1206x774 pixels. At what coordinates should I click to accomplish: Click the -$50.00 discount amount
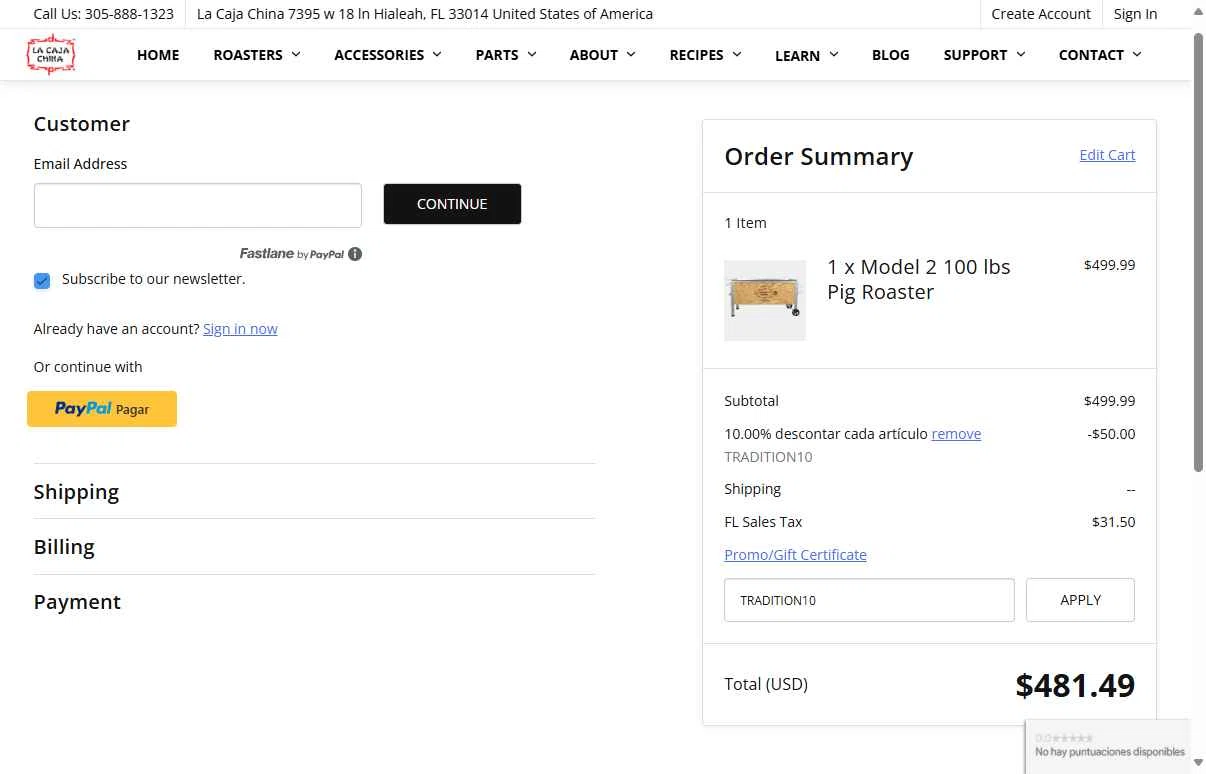click(1111, 434)
